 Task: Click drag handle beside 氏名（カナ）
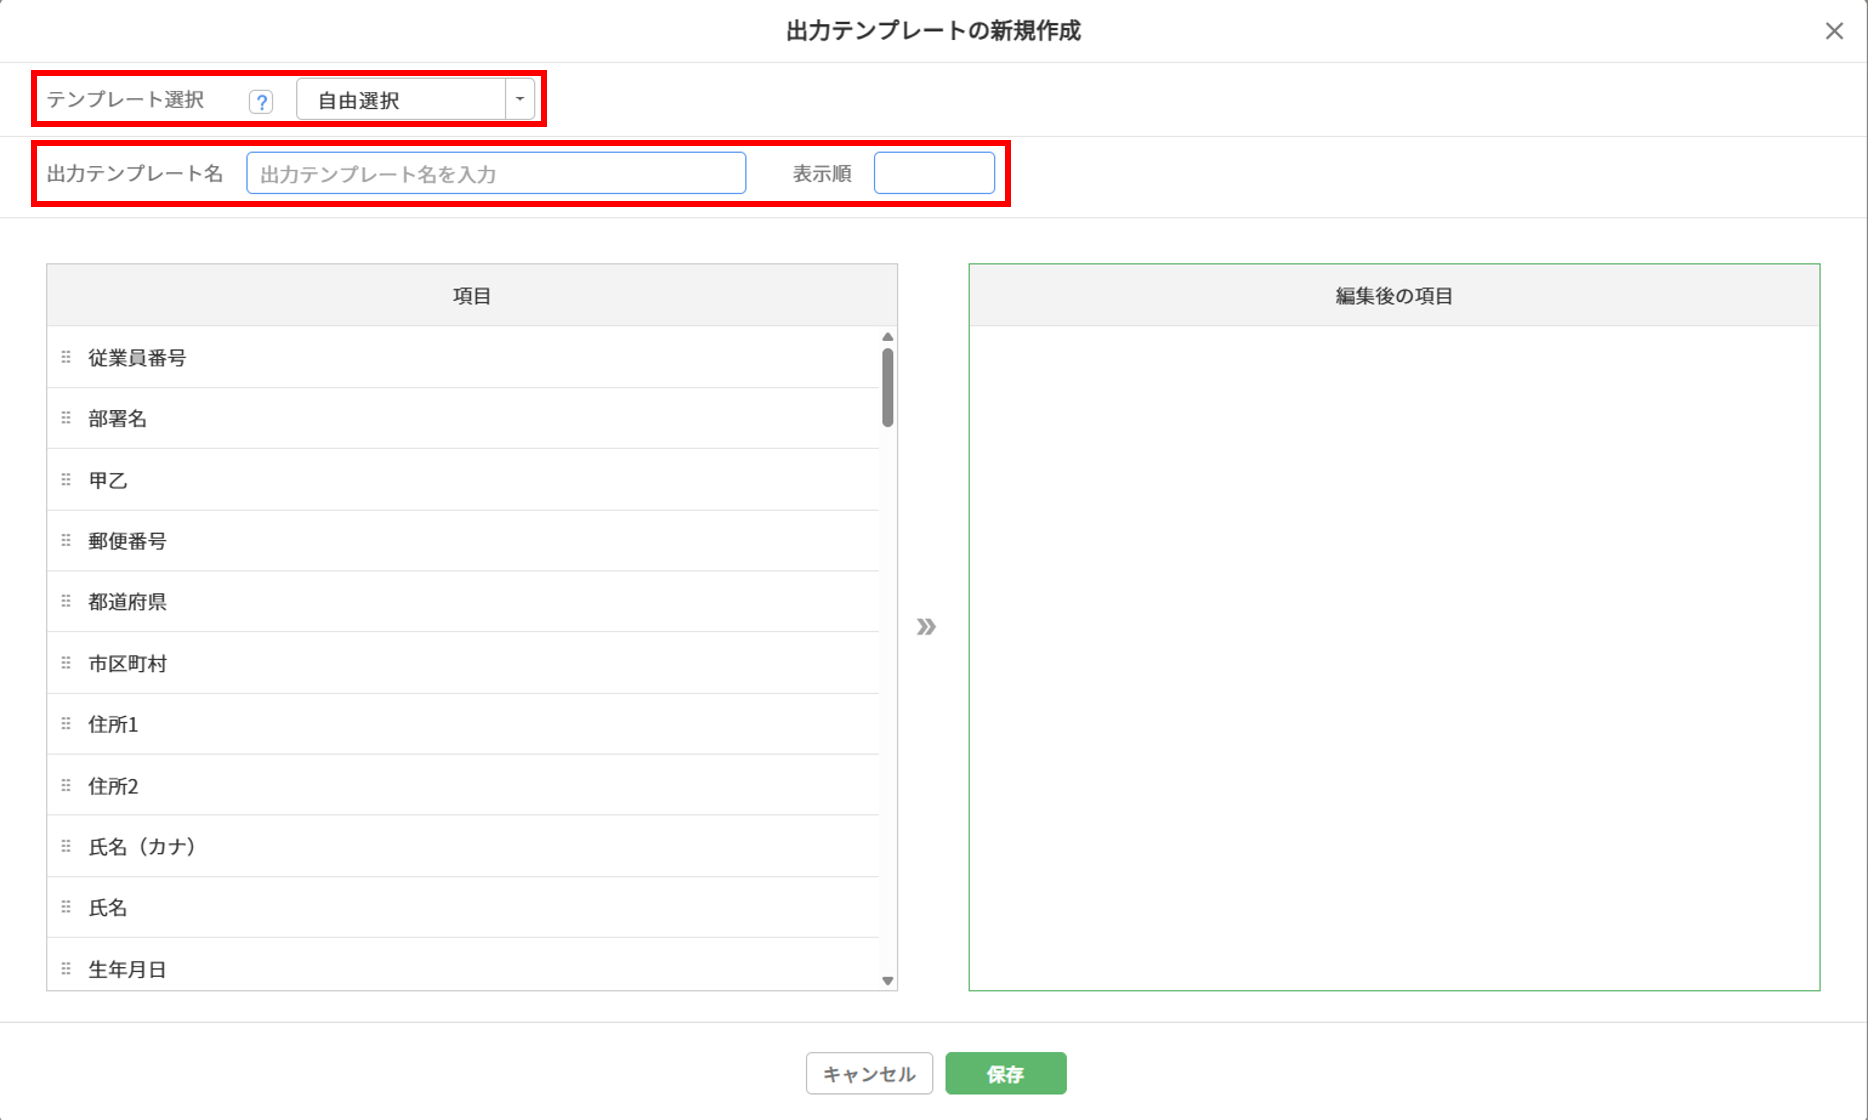pyautogui.click(x=66, y=847)
